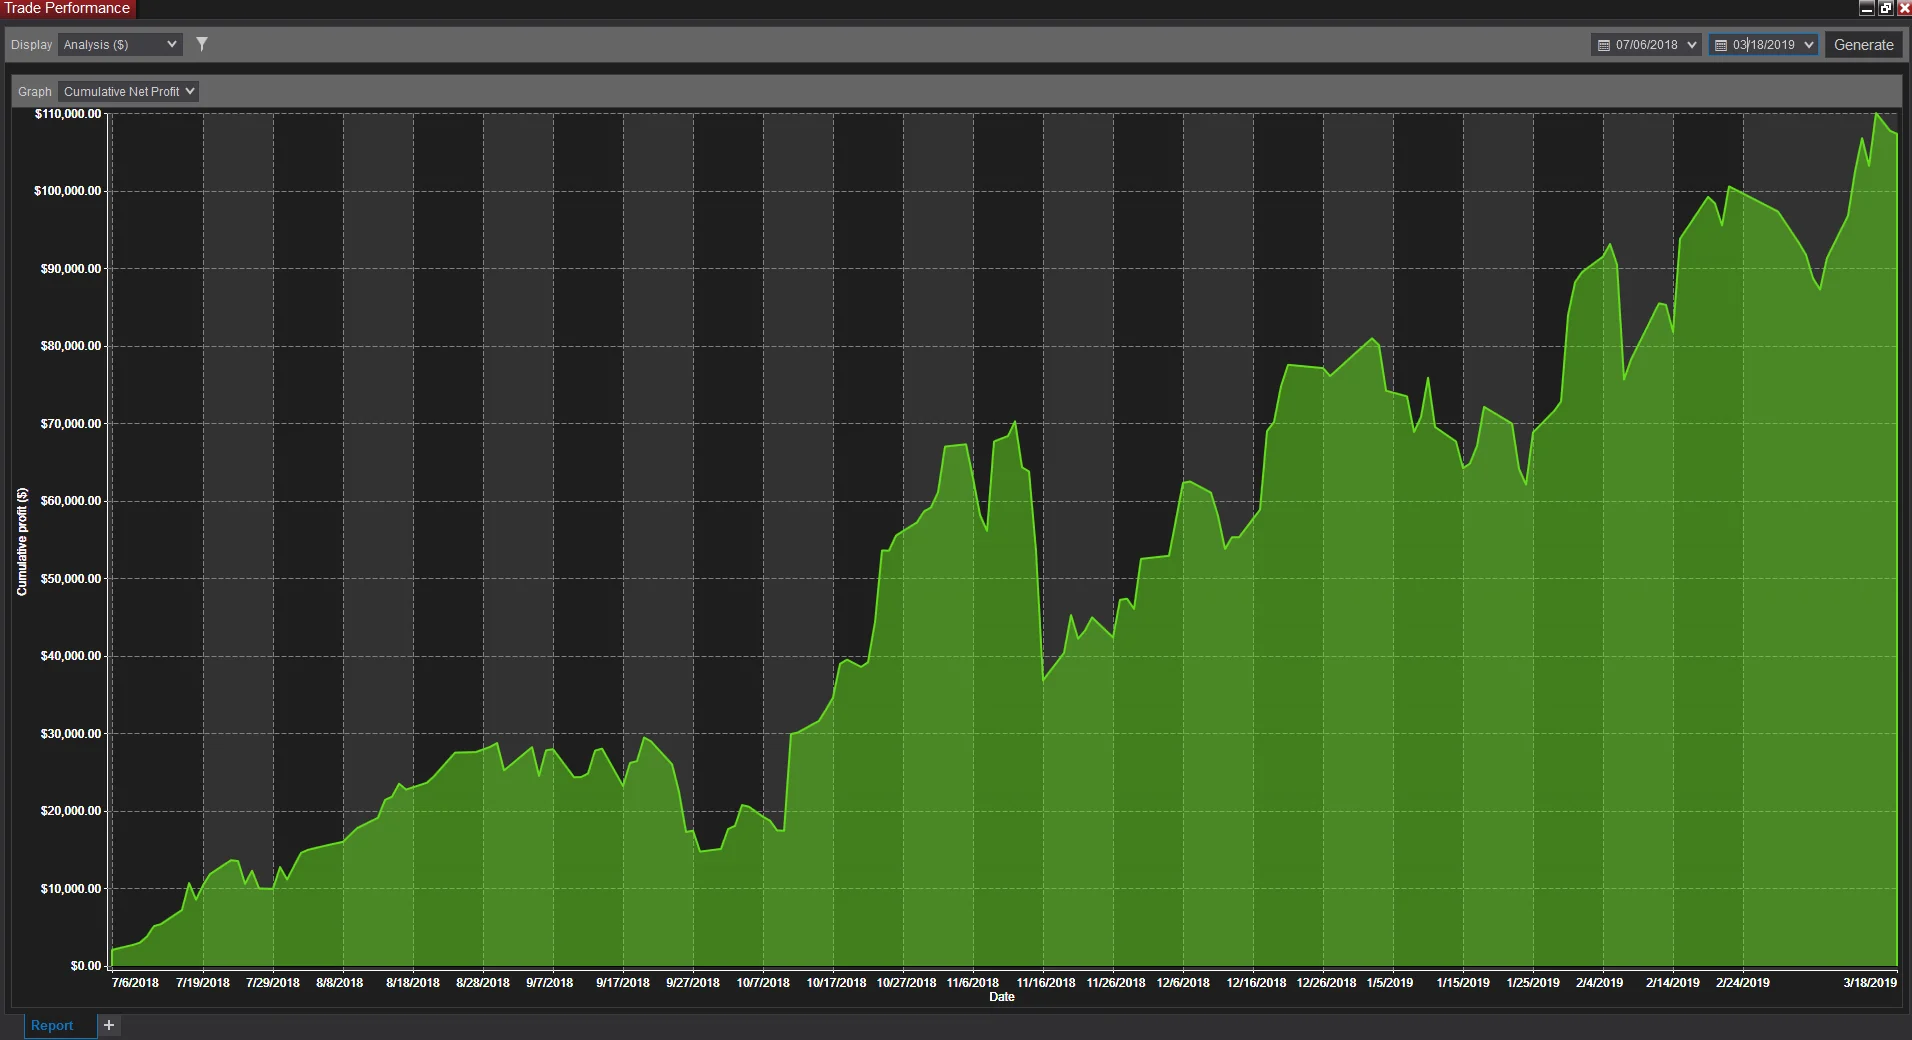Restore the Trade Performance window

click(x=1885, y=8)
